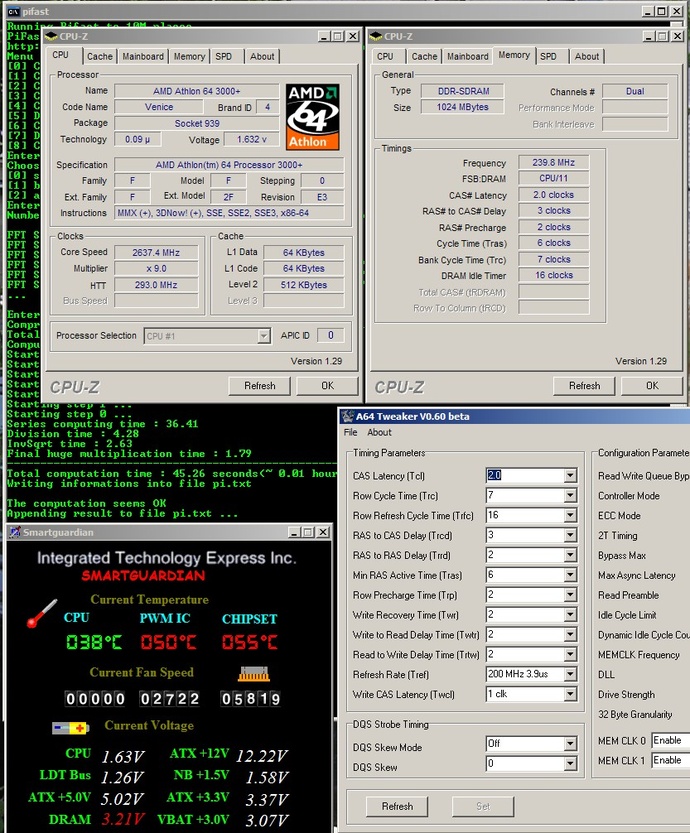Expand the Row Refresh Cycle Time dropdown

coord(570,515)
